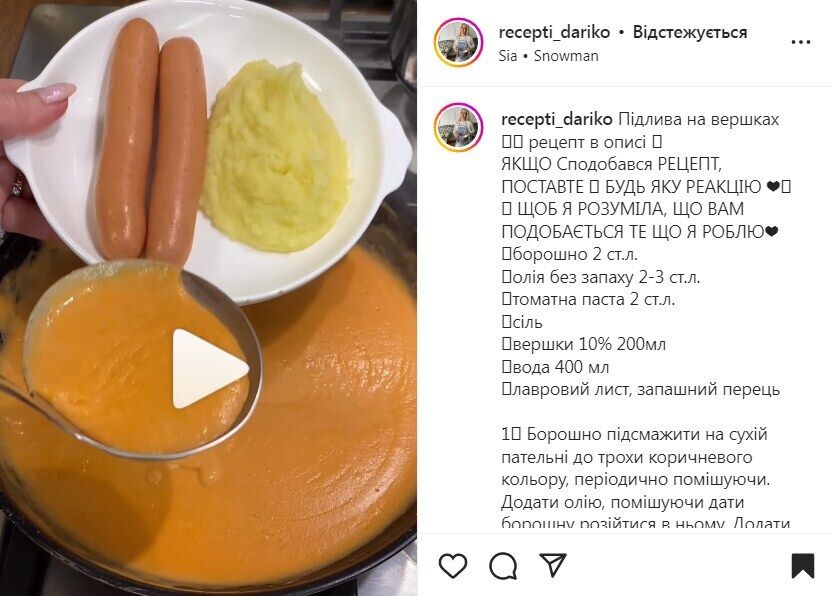
Task: Click the ladle of orange sauce
Action: 138,361
